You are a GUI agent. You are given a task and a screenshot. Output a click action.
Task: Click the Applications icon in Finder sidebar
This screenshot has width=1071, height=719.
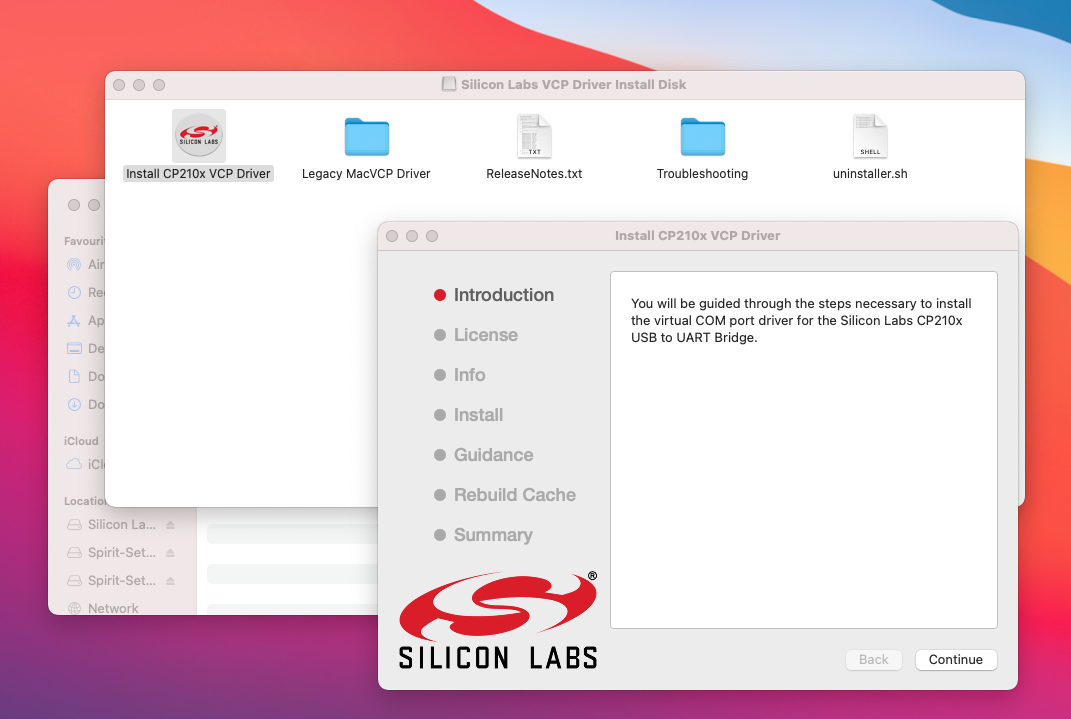tap(74, 321)
